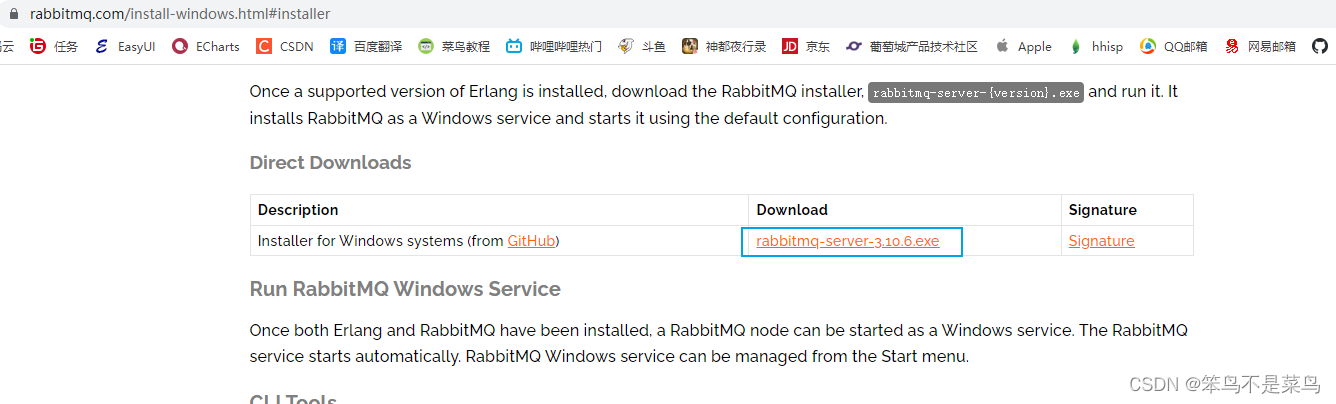Image resolution: width=1336 pixels, height=404 pixels.
Task: Open the 菜鸟教程 bookmark
Action: tap(454, 46)
